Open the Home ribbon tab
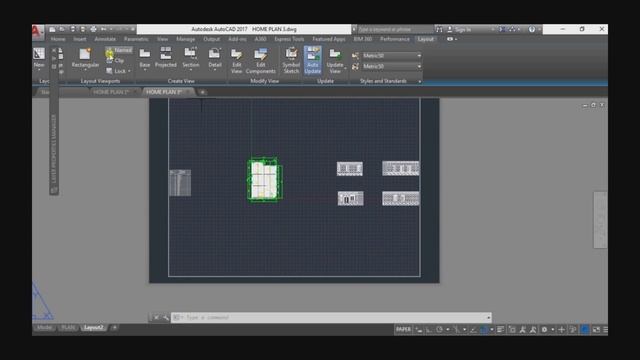 coord(58,39)
